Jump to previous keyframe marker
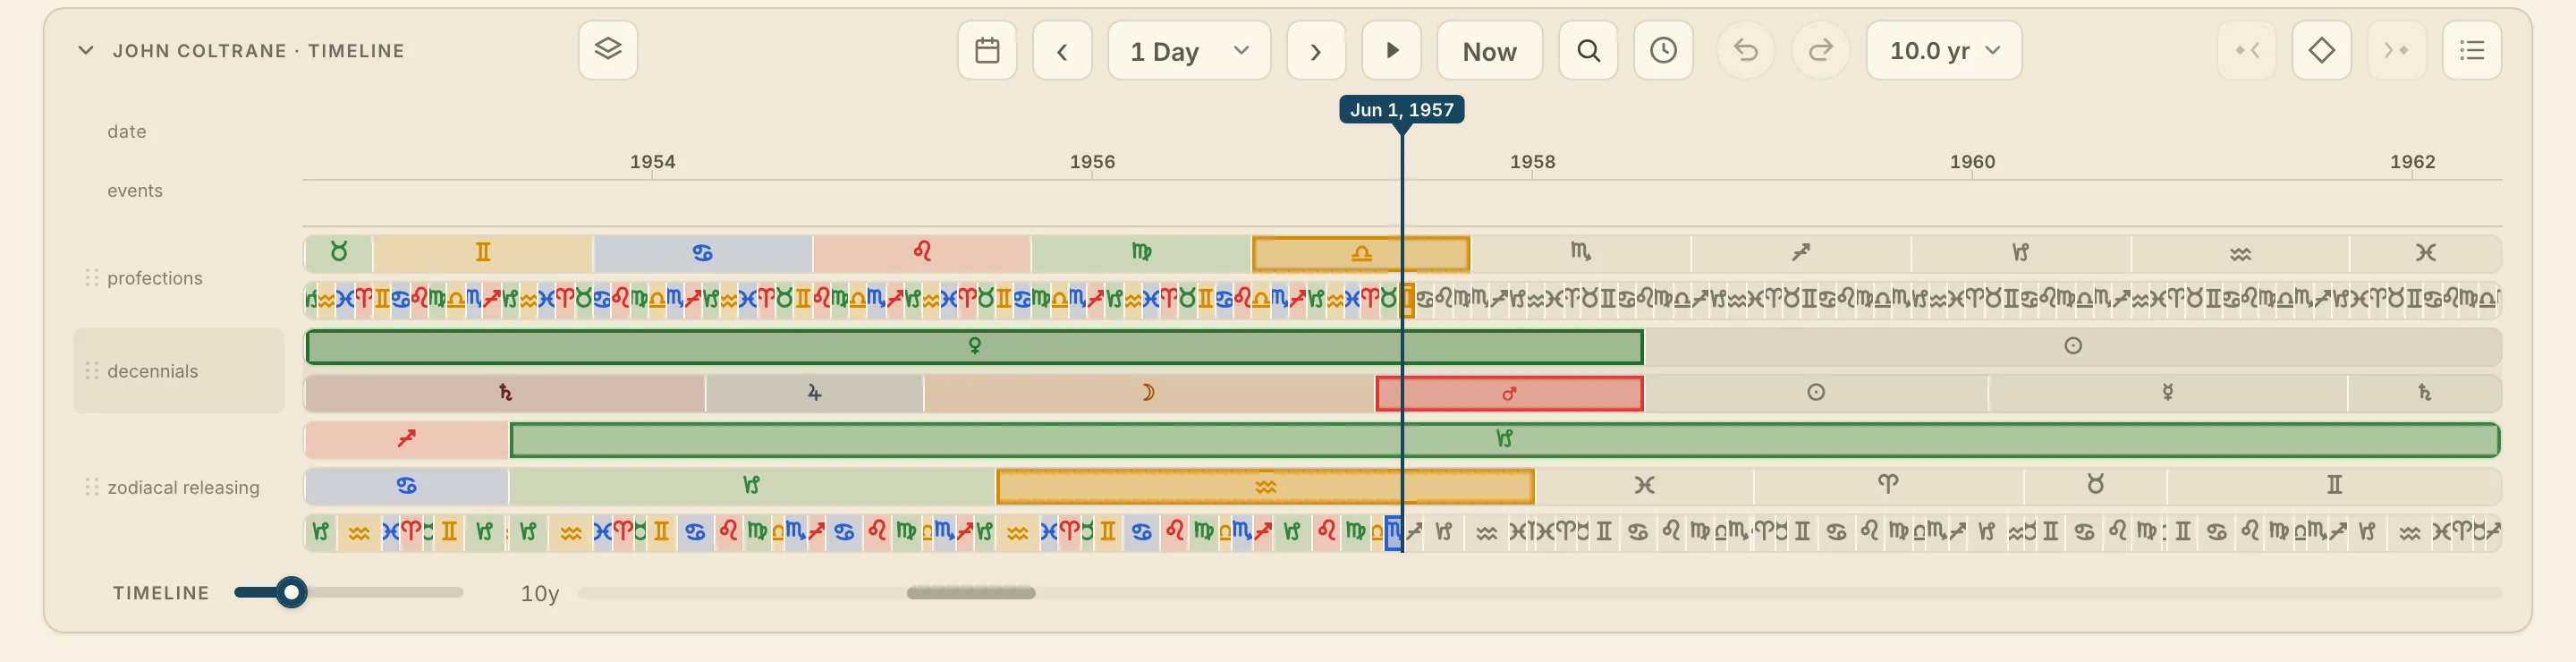Screen dimensions: 2576x662 [2247, 50]
